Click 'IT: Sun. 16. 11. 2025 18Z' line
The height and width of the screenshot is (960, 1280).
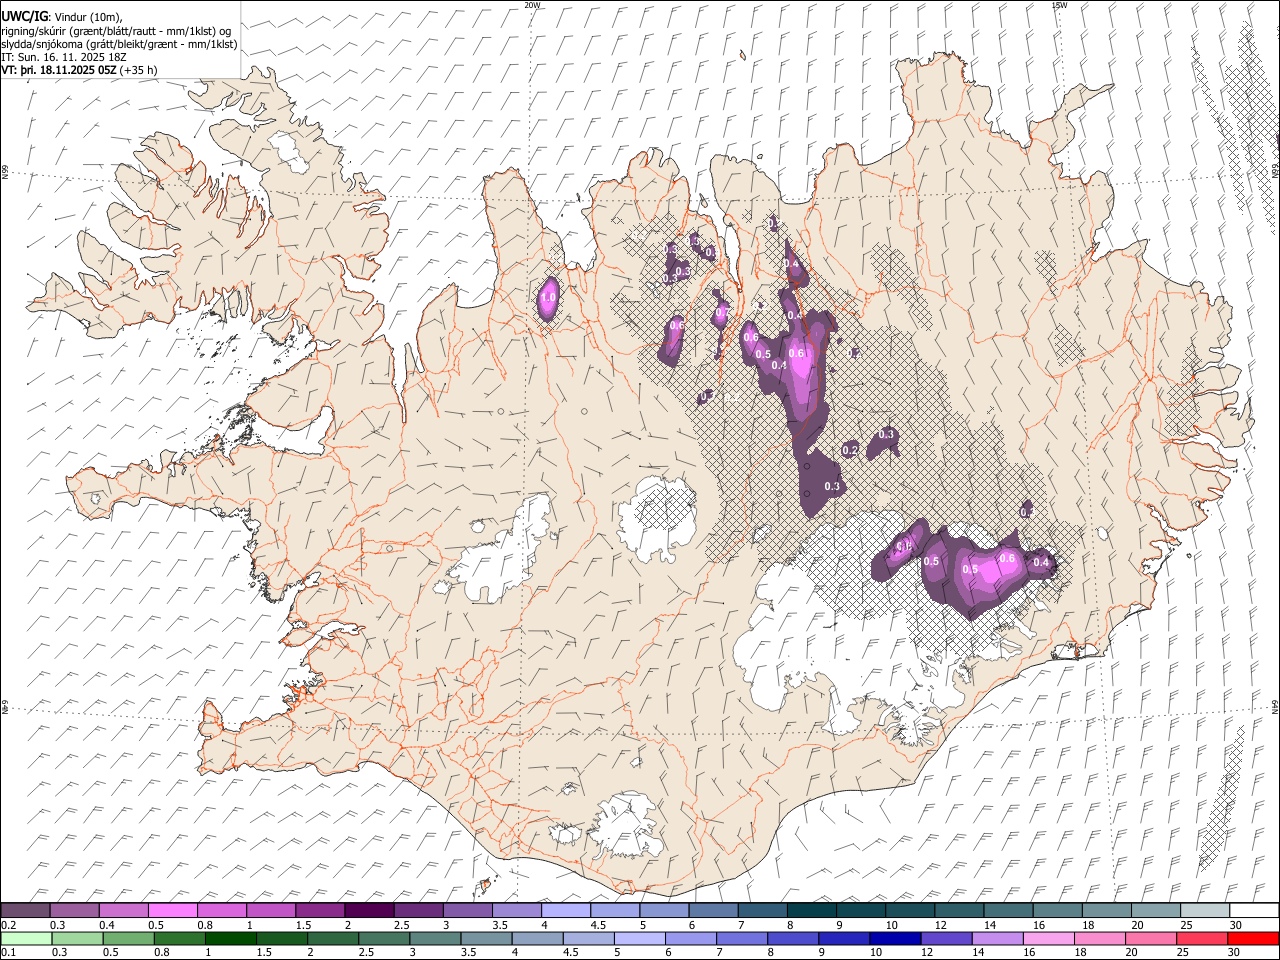(x=64, y=57)
